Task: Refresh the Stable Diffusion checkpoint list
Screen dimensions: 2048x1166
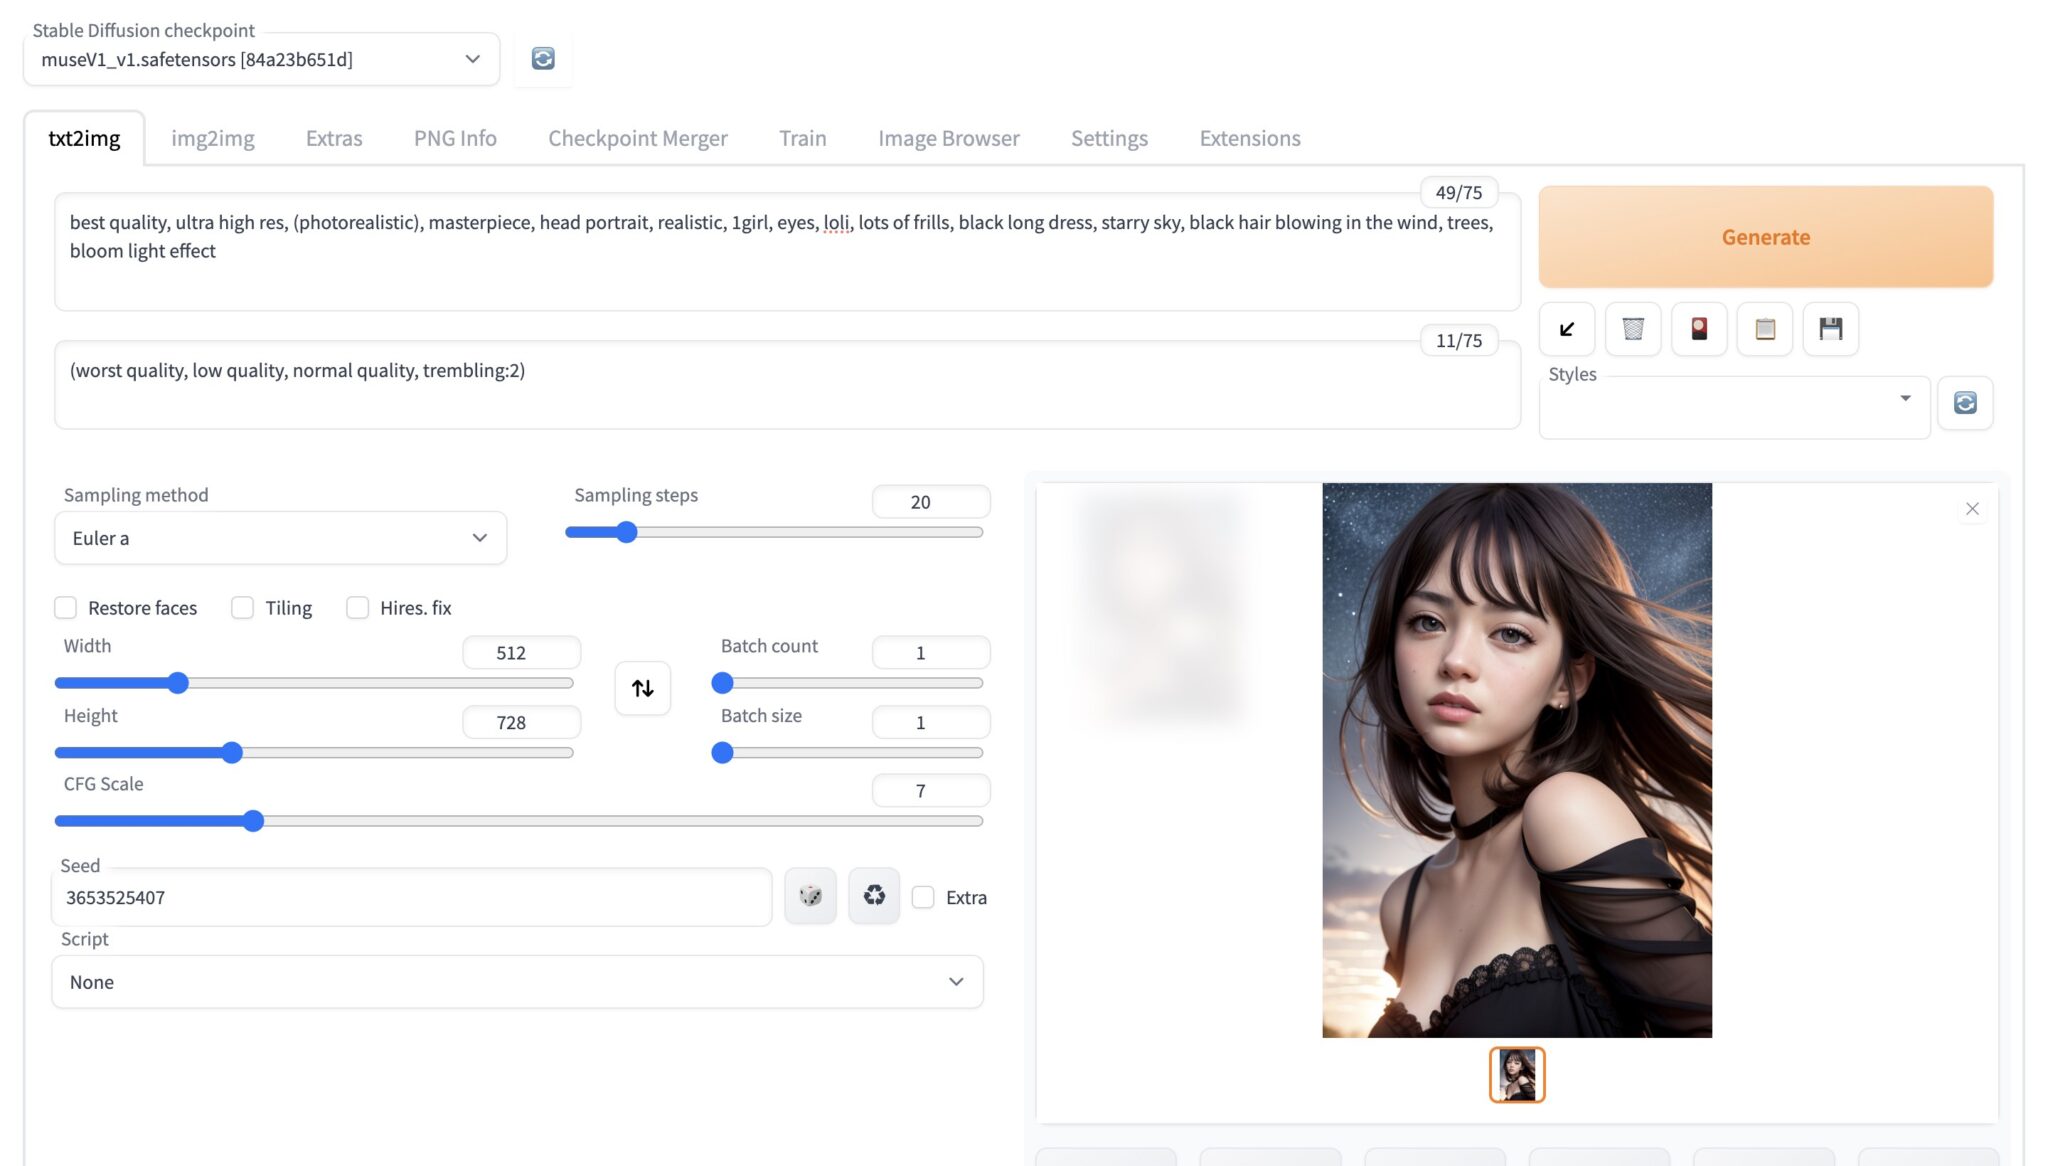Action: click(543, 58)
